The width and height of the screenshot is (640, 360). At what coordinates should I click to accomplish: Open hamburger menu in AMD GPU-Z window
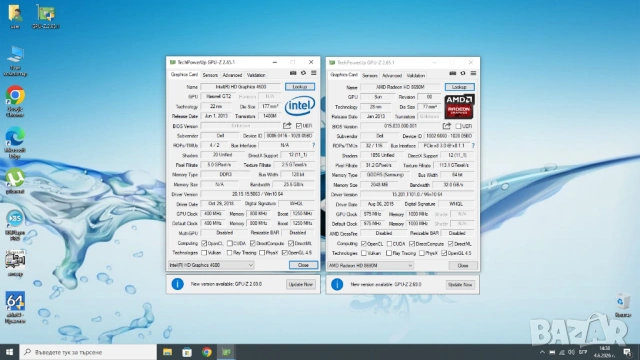click(473, 73)
